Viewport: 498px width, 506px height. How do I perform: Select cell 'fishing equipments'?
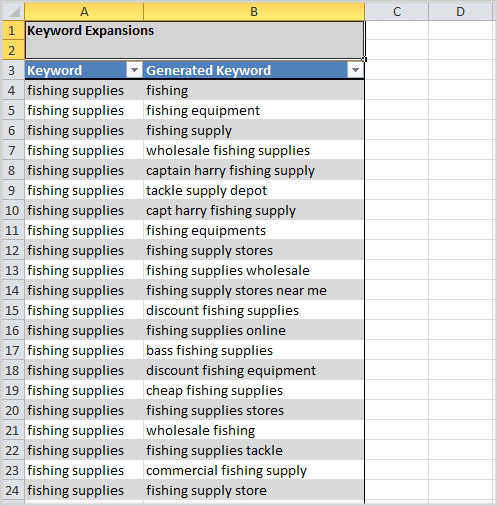coord(254,230)
